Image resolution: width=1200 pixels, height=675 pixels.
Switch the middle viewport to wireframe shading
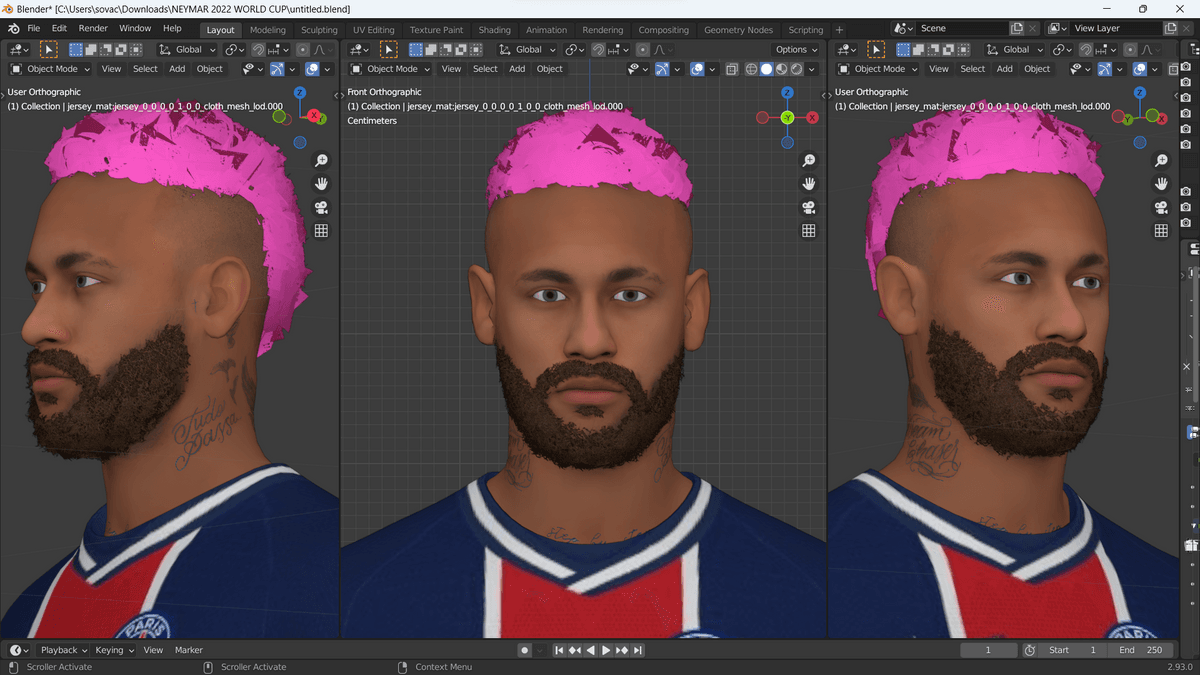750,69
